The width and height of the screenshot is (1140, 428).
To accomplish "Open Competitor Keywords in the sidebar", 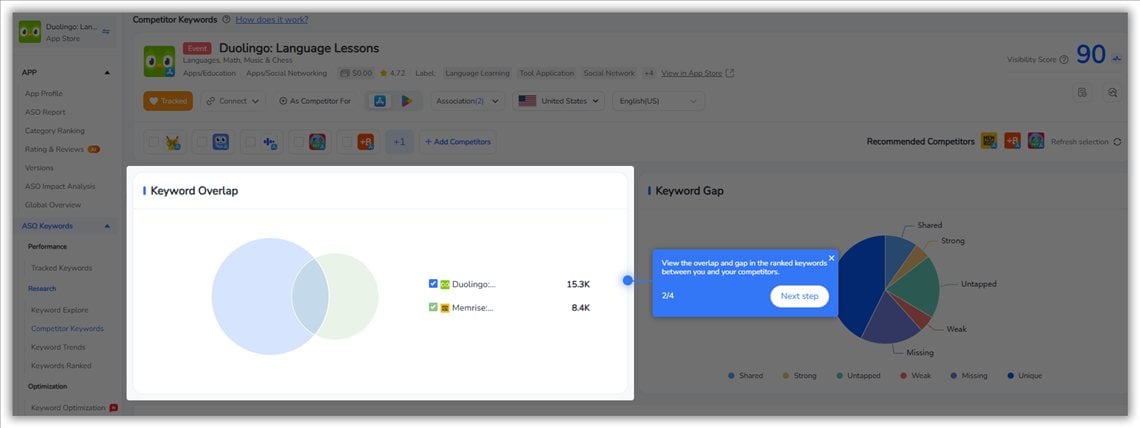I will click(68, 328).
